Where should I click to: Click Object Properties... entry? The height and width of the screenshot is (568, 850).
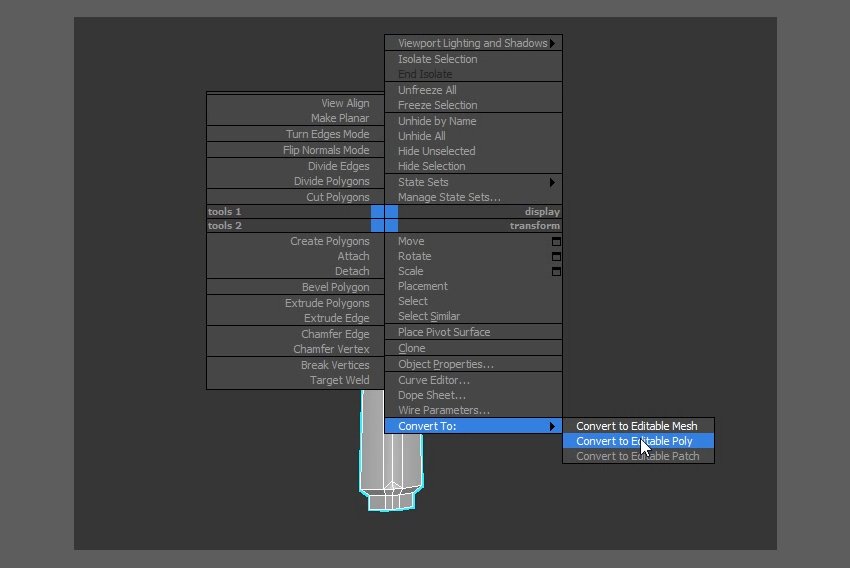pos(445,364)
